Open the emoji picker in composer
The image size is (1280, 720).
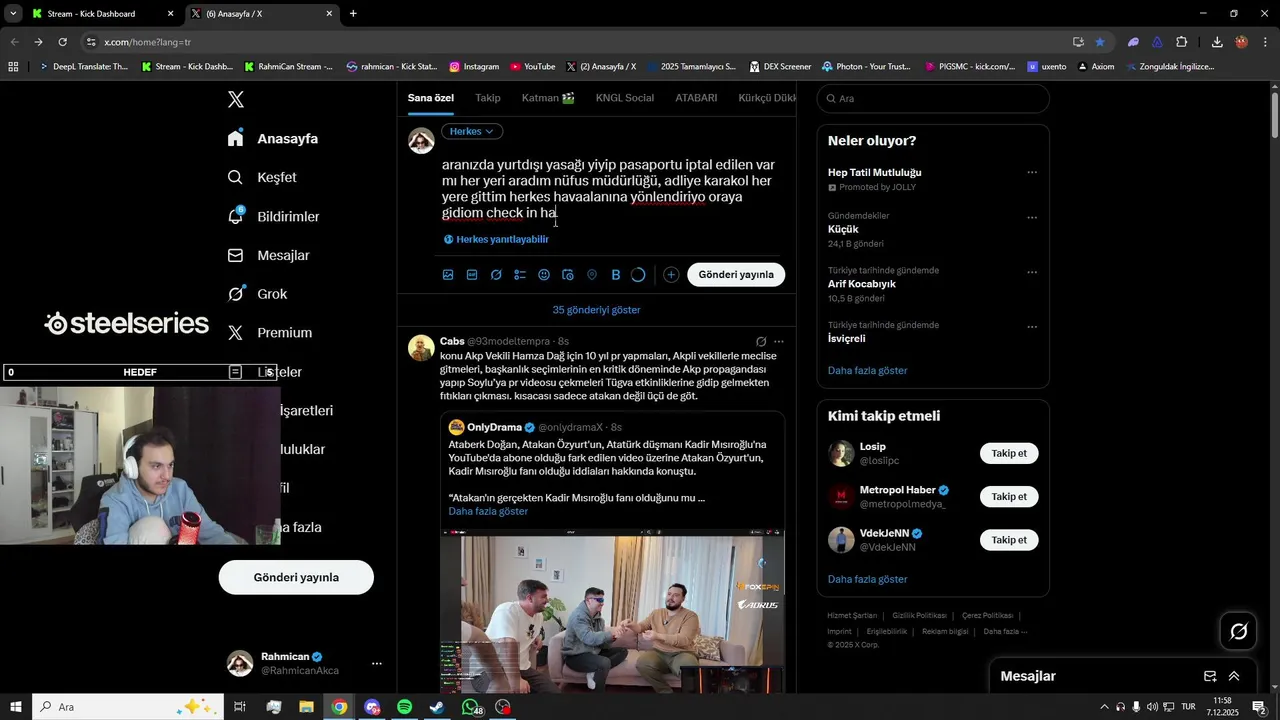[544, 275]
